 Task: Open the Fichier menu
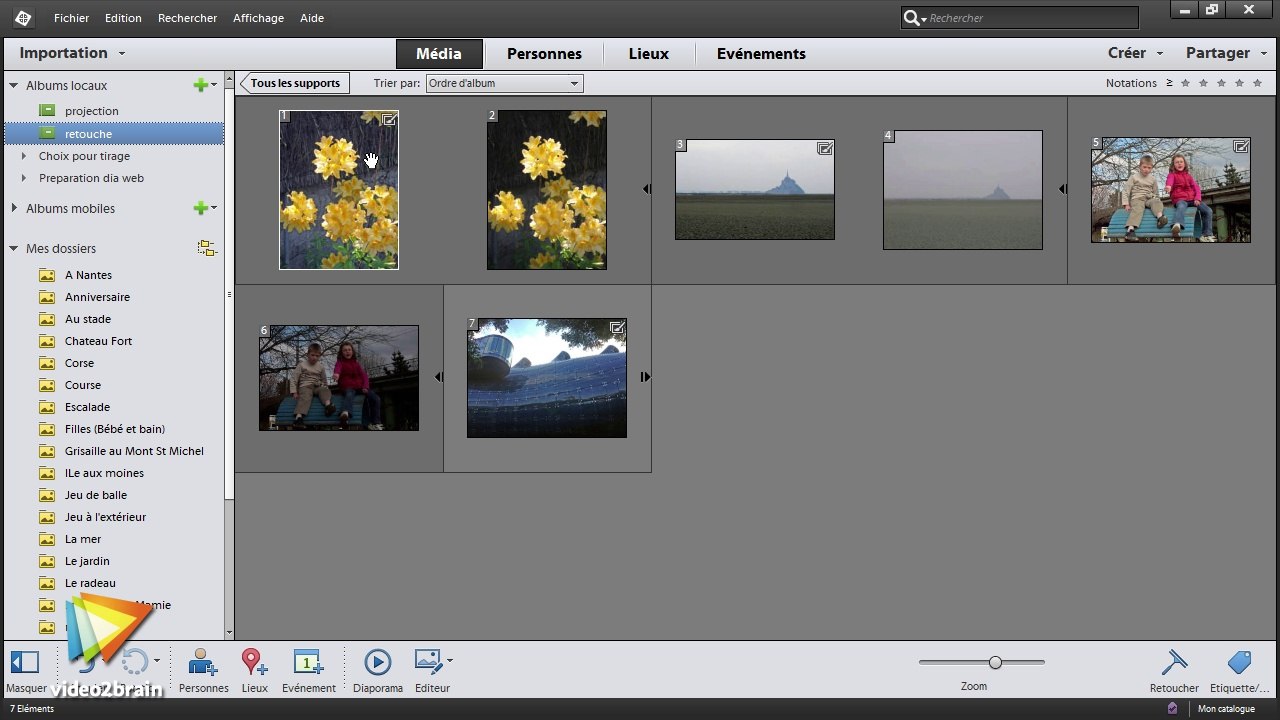71,18
